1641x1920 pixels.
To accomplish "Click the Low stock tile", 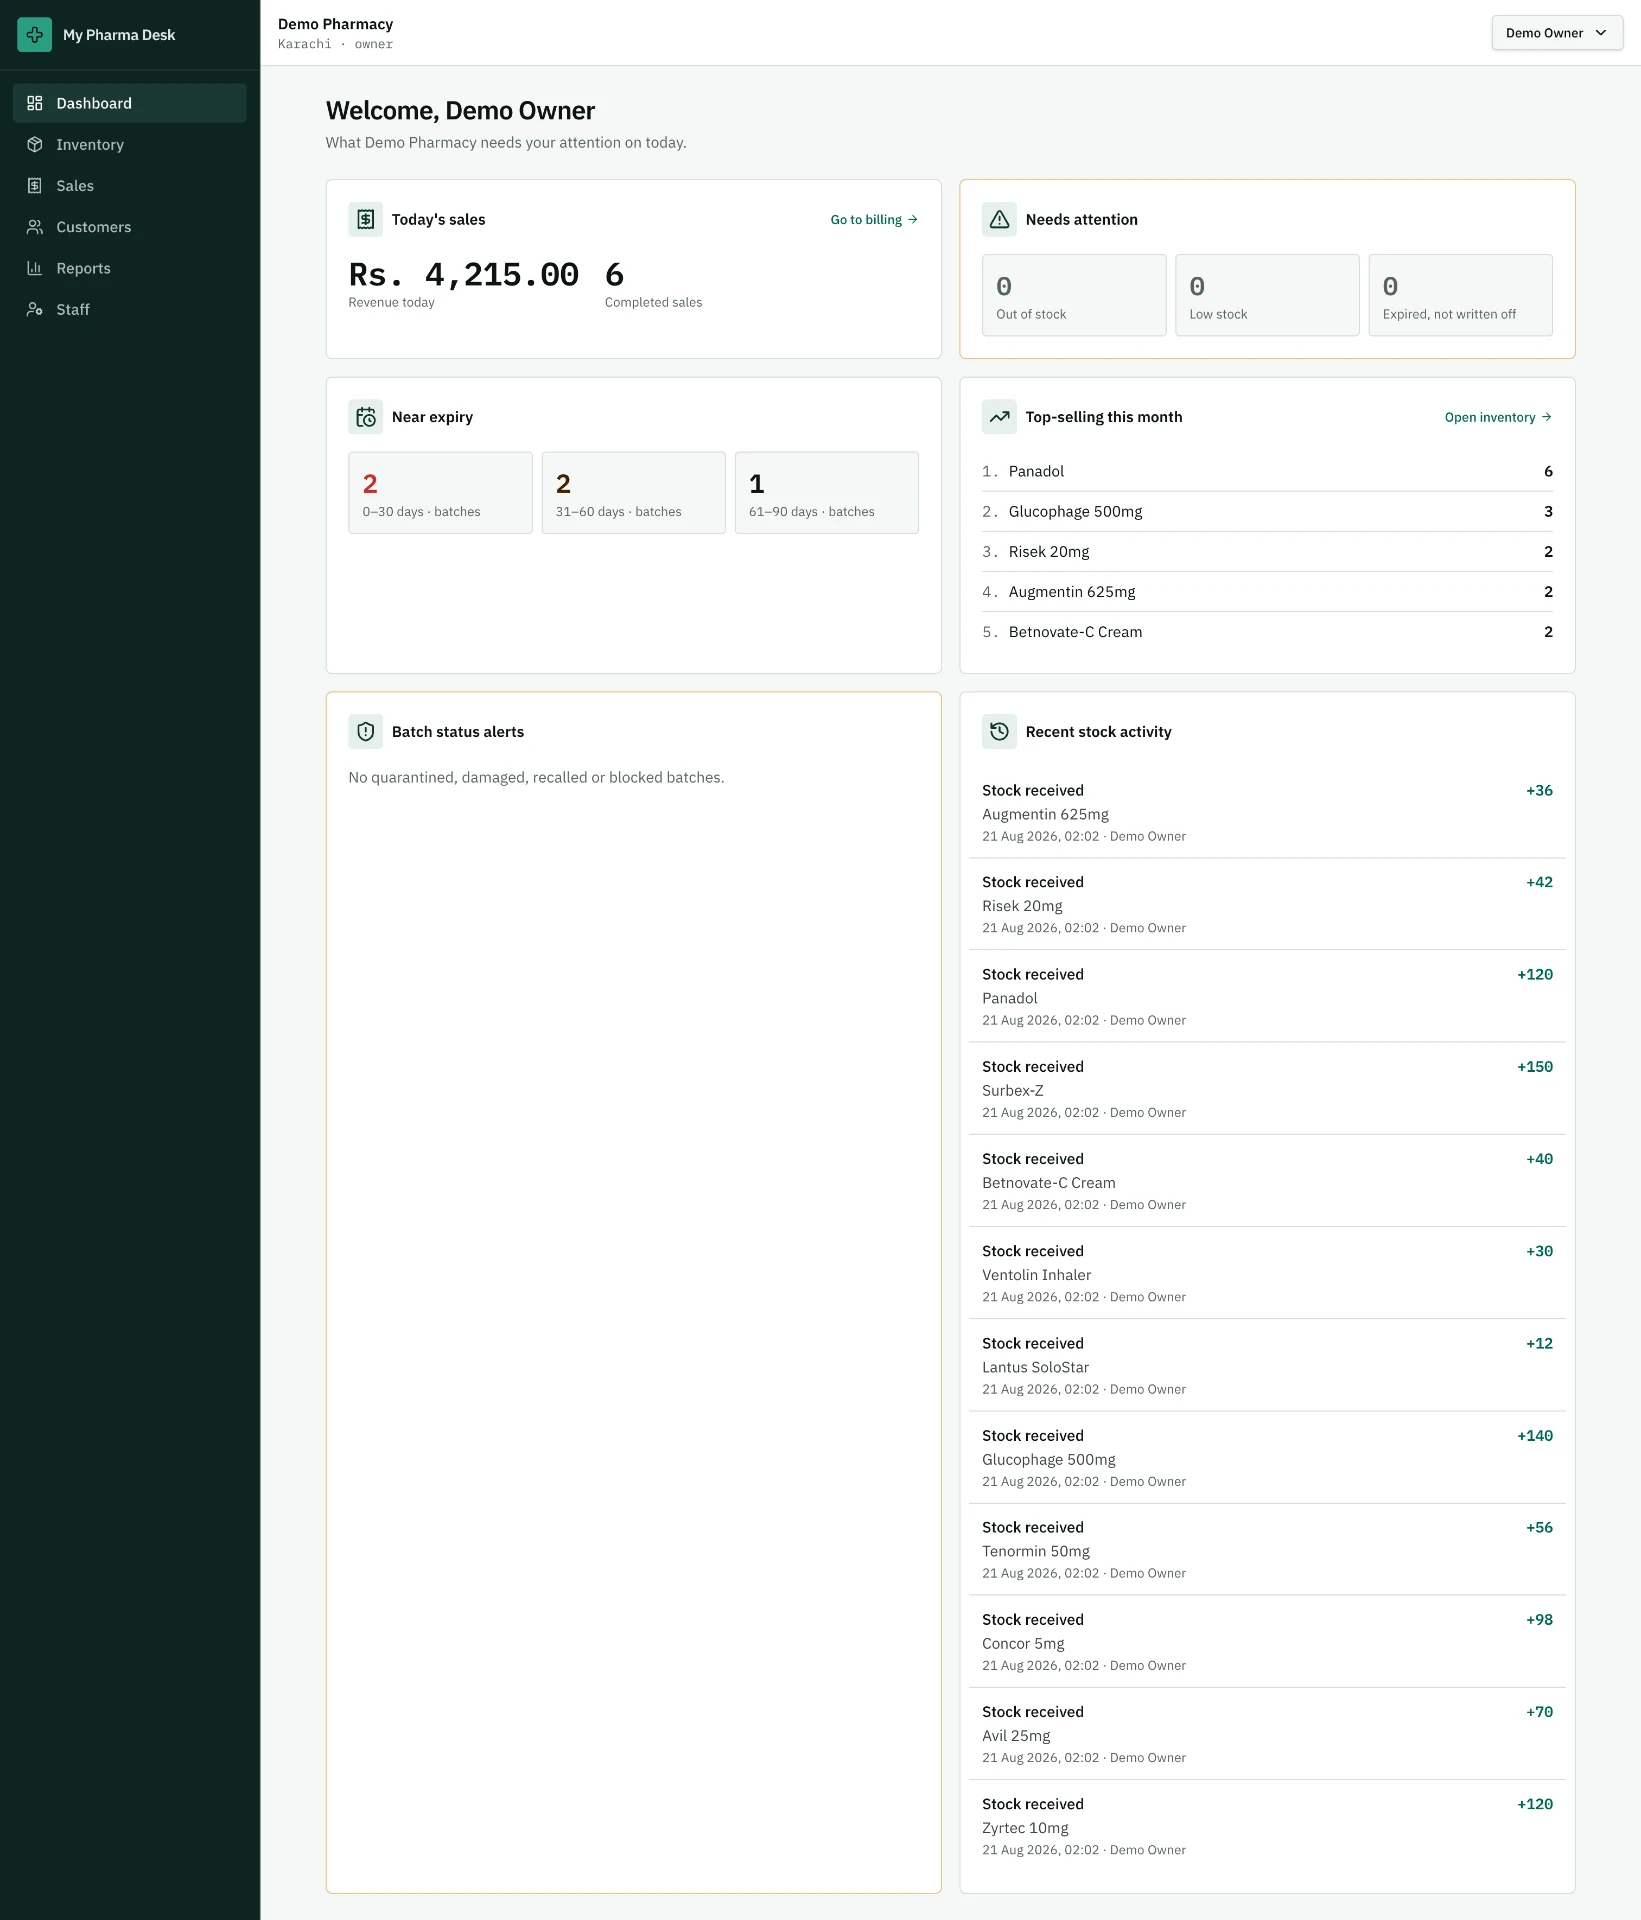I will [x=1267, y=295].
